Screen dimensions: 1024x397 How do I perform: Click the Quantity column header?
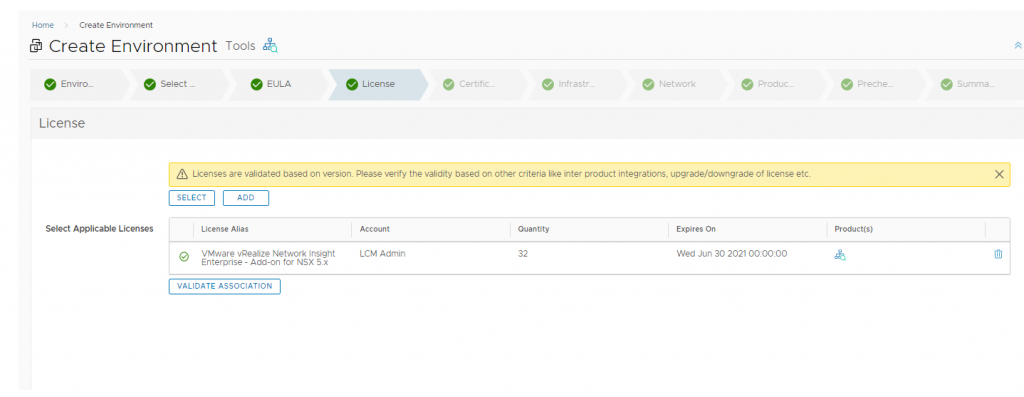tap(534, 229)
